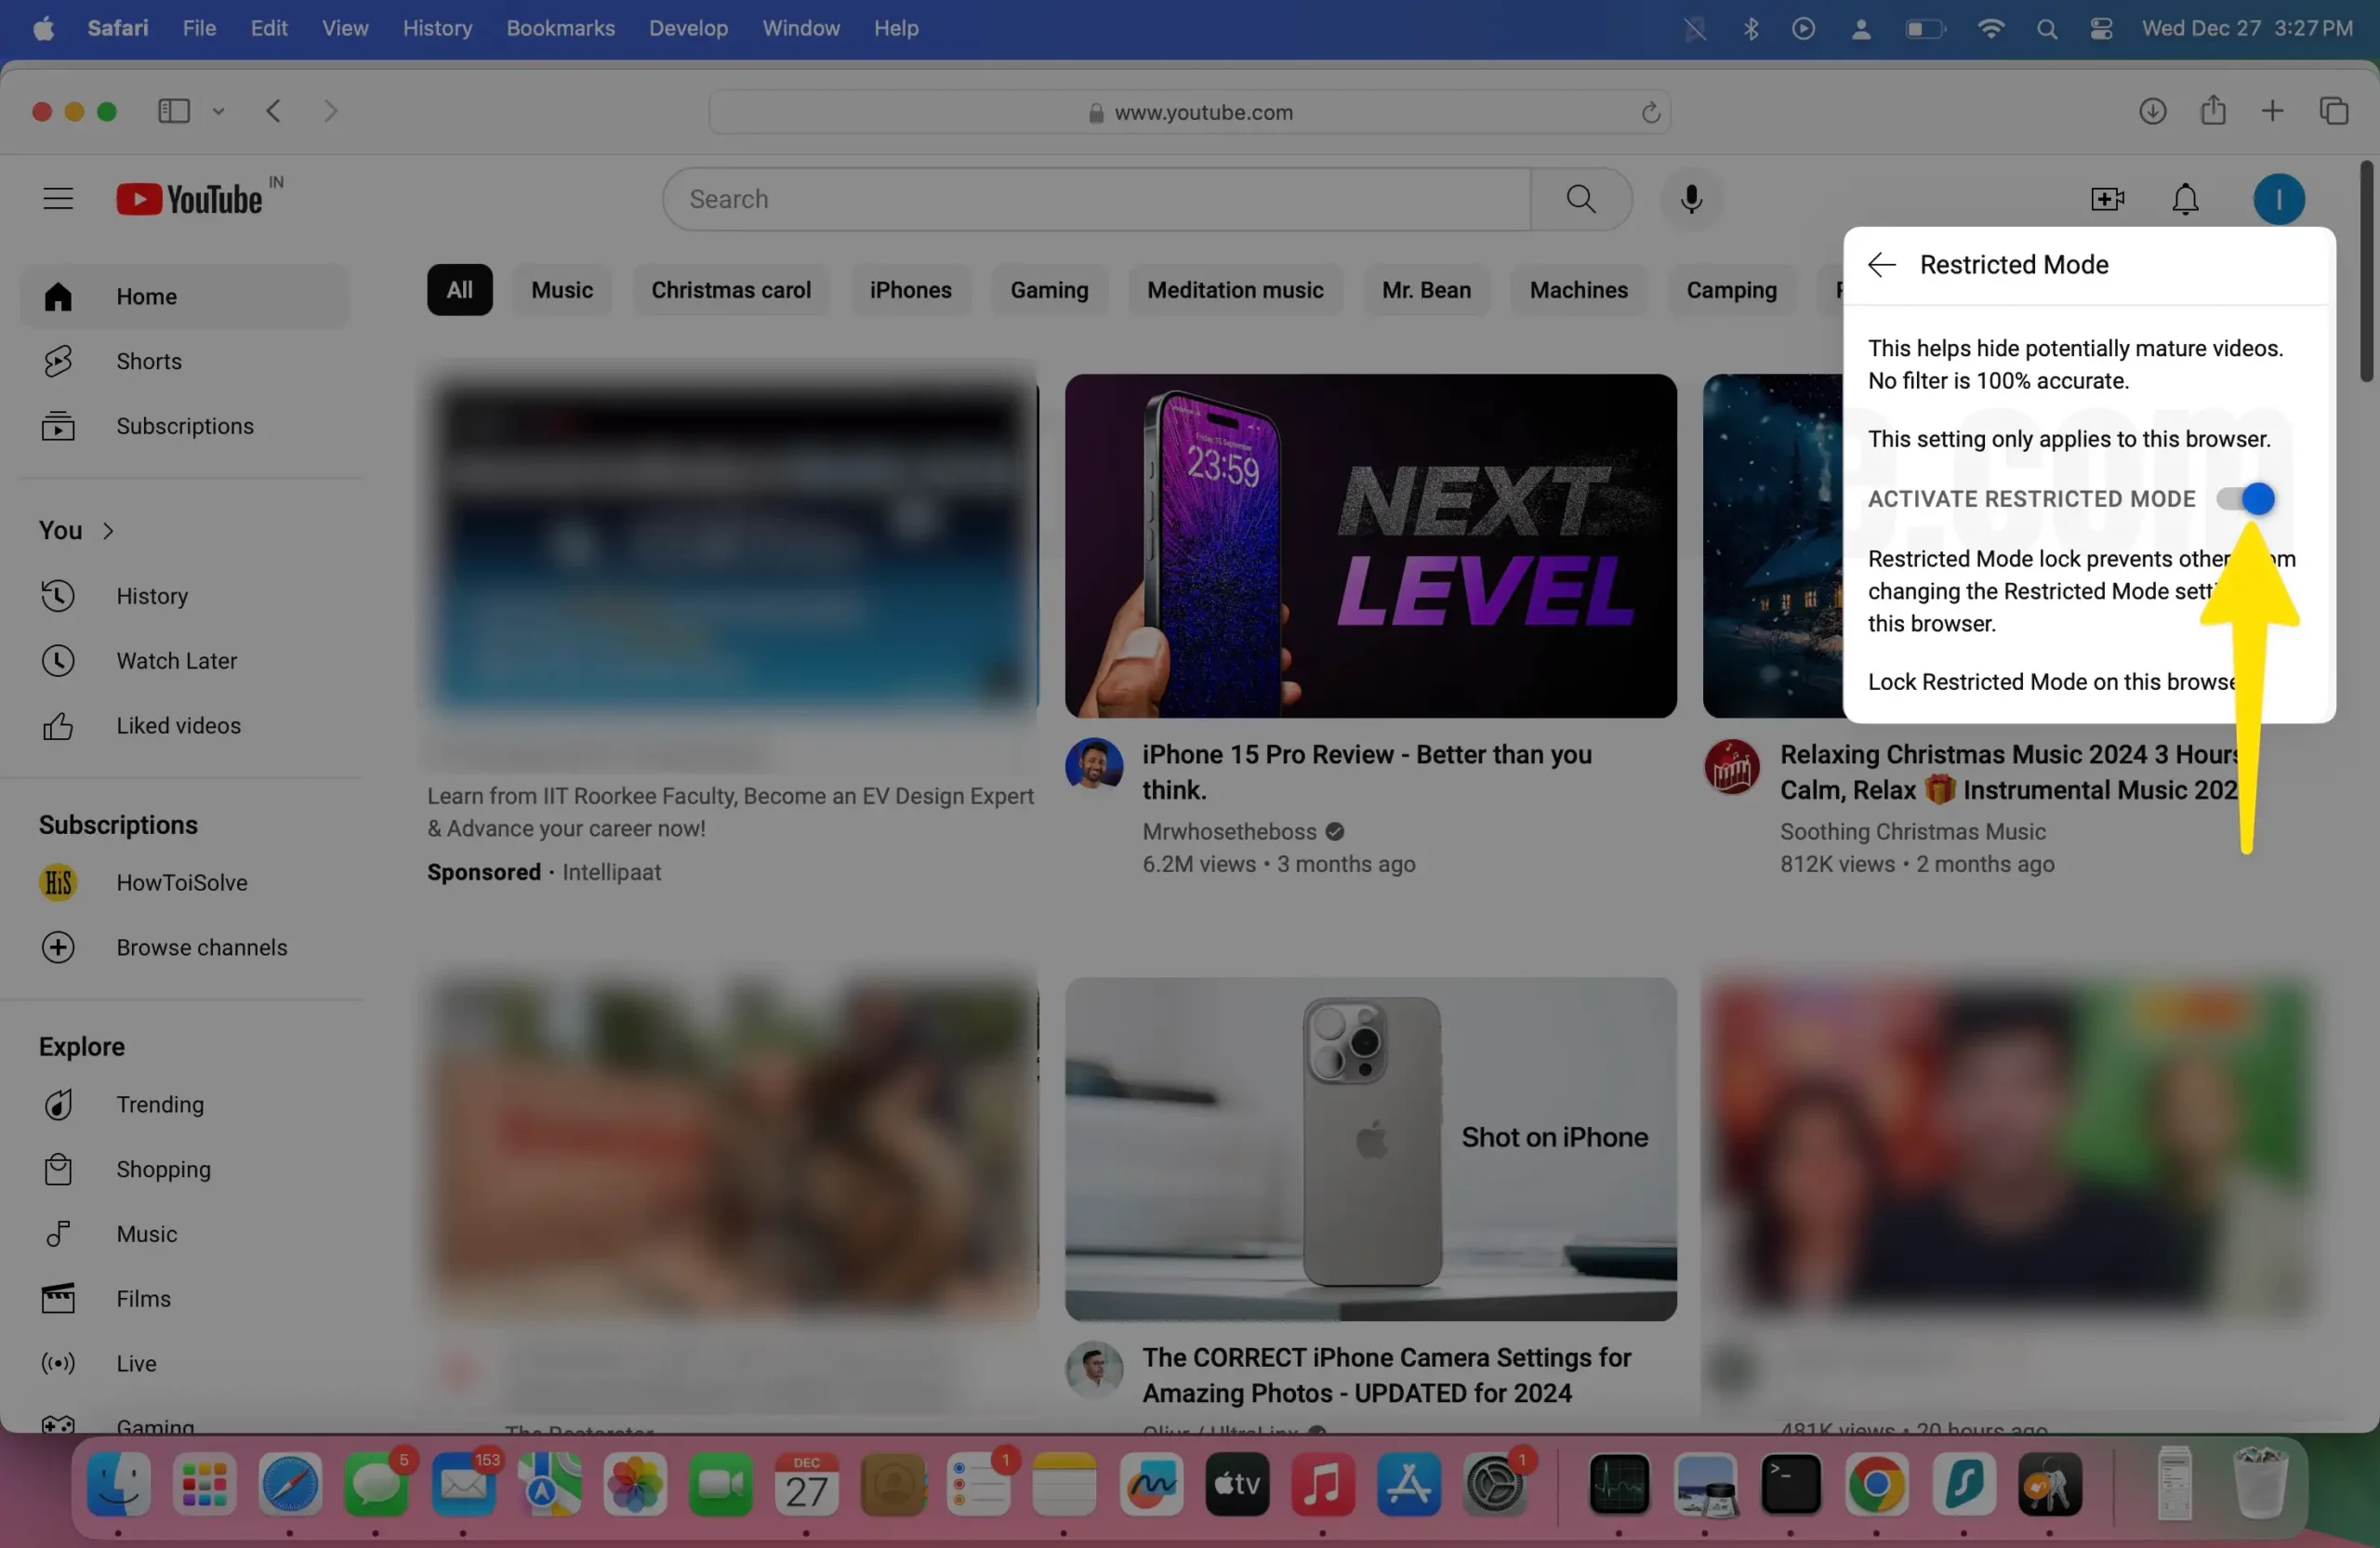Select the Meditation music filter chip
2380x1548 pixels.
pyautogui.click(x=1235, y=290)
